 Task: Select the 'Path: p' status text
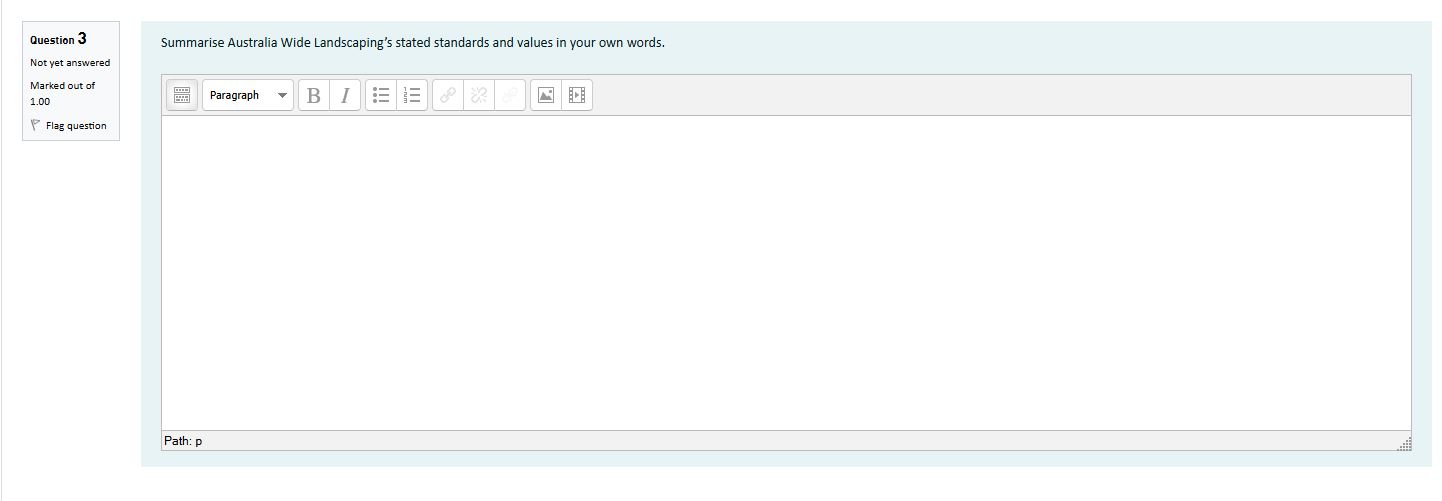coord(183,441)
